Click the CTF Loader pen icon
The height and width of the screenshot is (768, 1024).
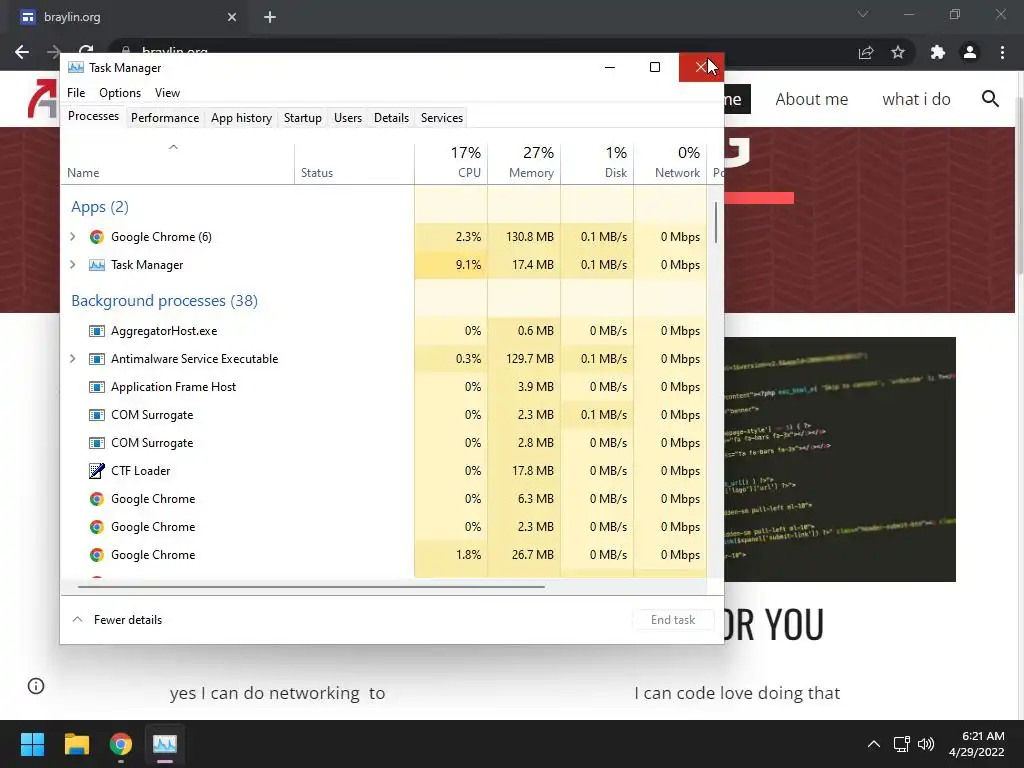pos(97,471)
